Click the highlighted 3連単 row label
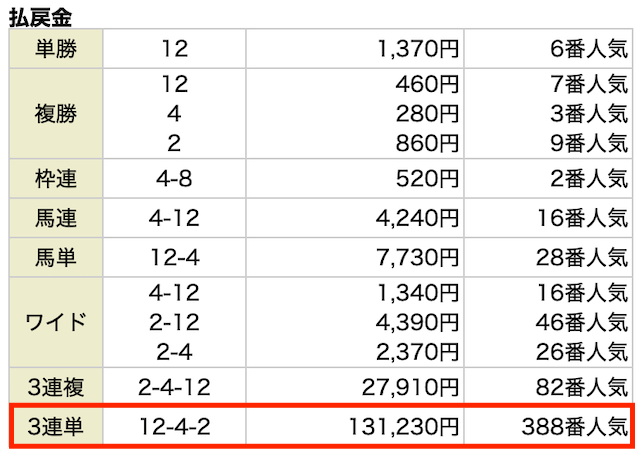The image size is (640, 452). (x=56, y=426)
